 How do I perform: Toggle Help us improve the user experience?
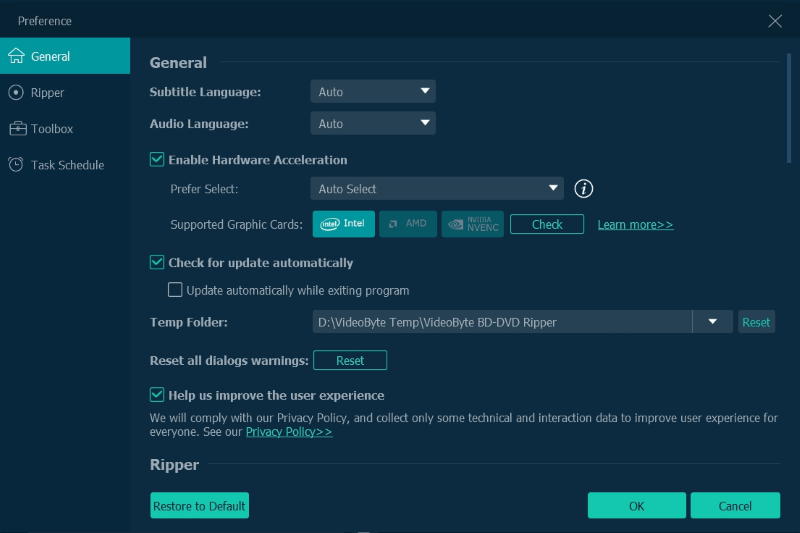tap(157, 395)
